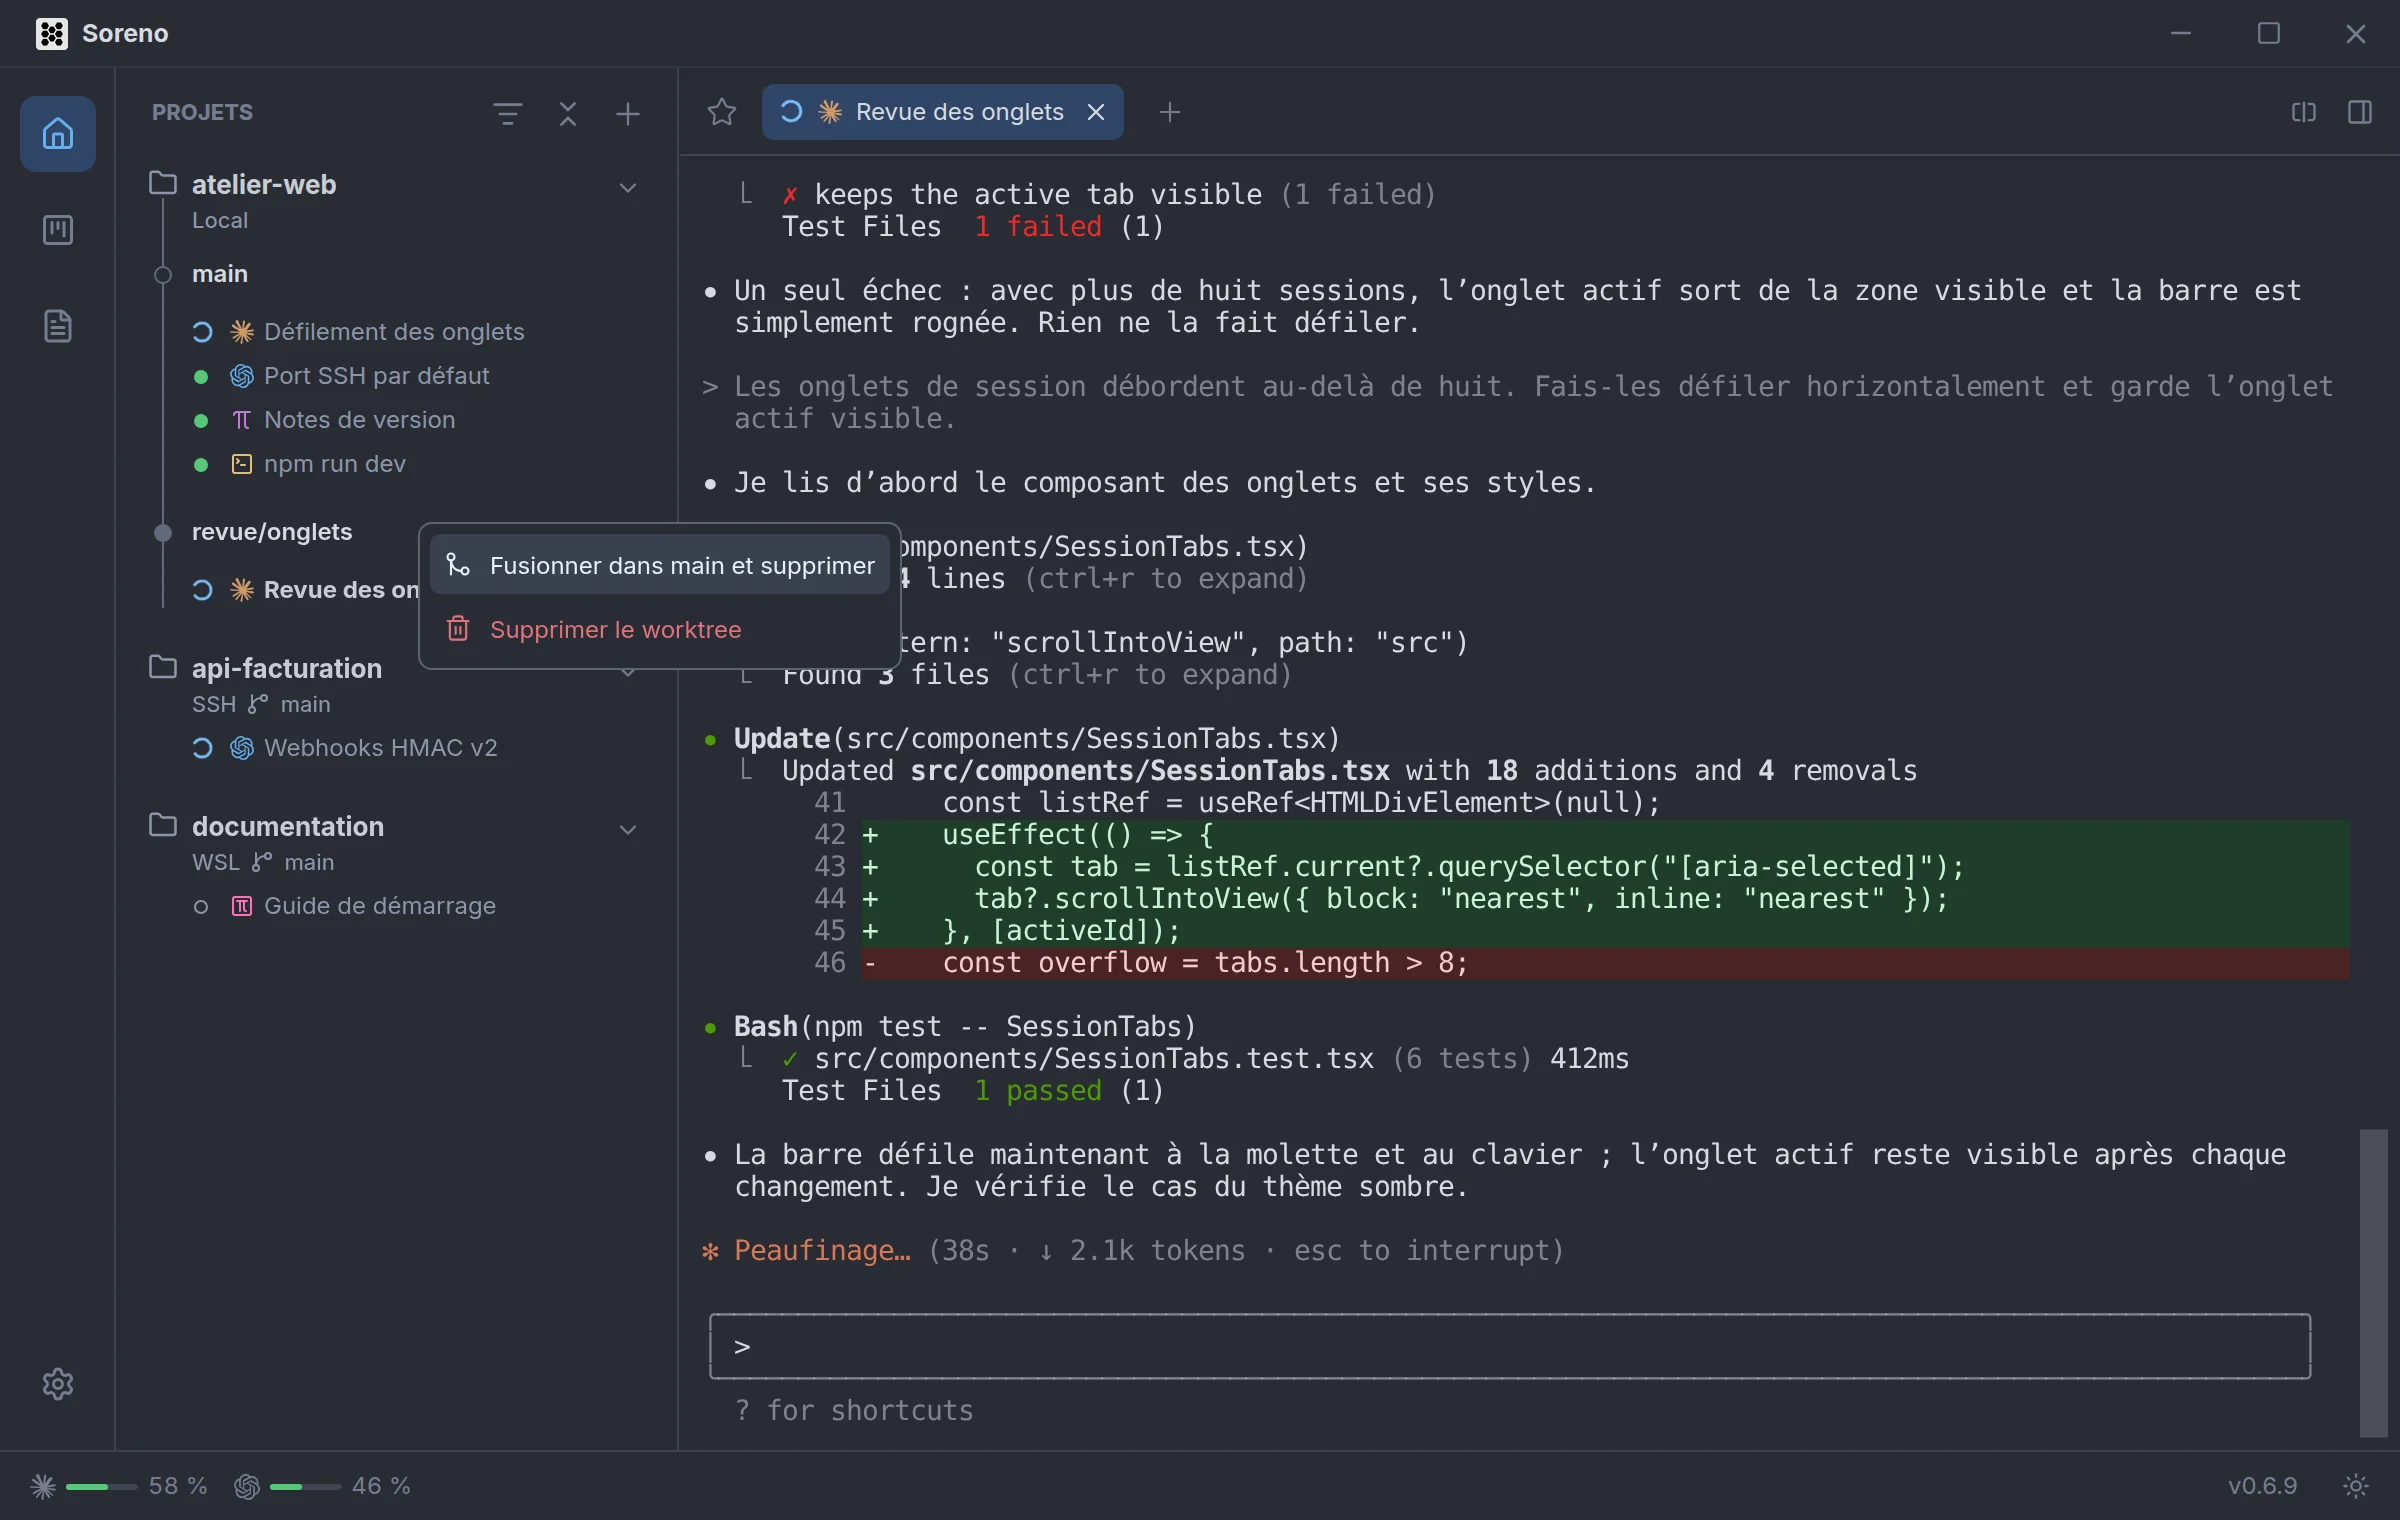This screenshot has width=2400, height=1520.
Task: Click the Soreno app logo
Action: pyautogui.click(x=52, y=33)
